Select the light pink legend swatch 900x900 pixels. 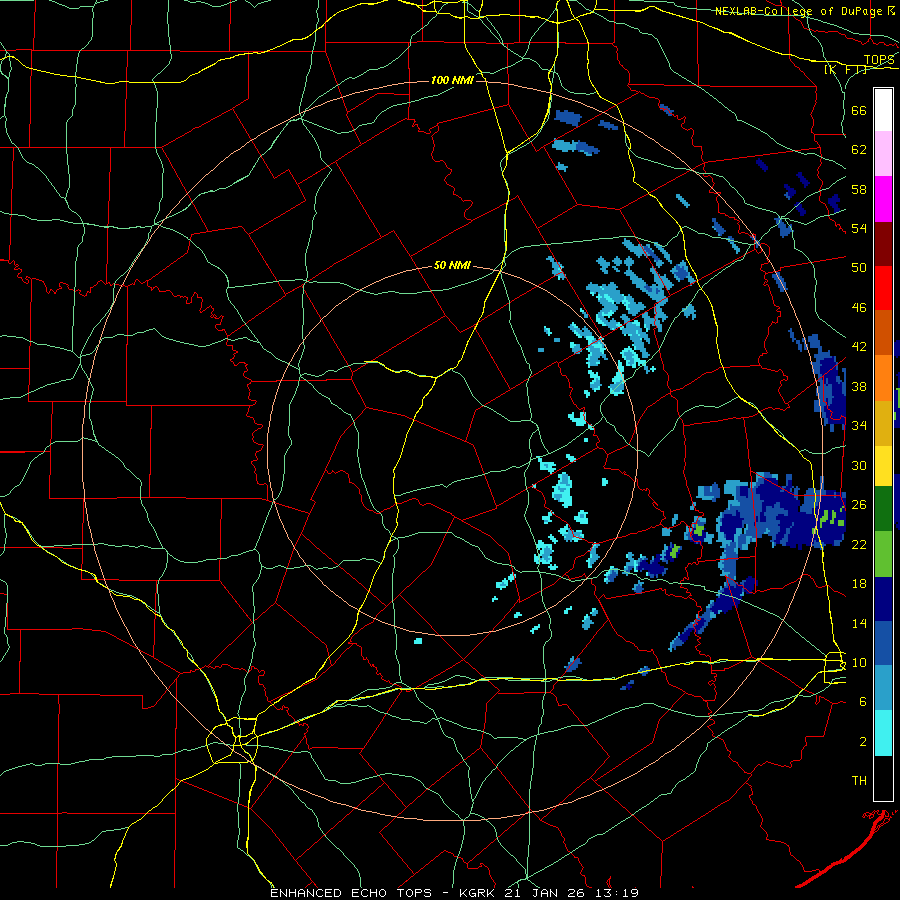tap(883, 153)
